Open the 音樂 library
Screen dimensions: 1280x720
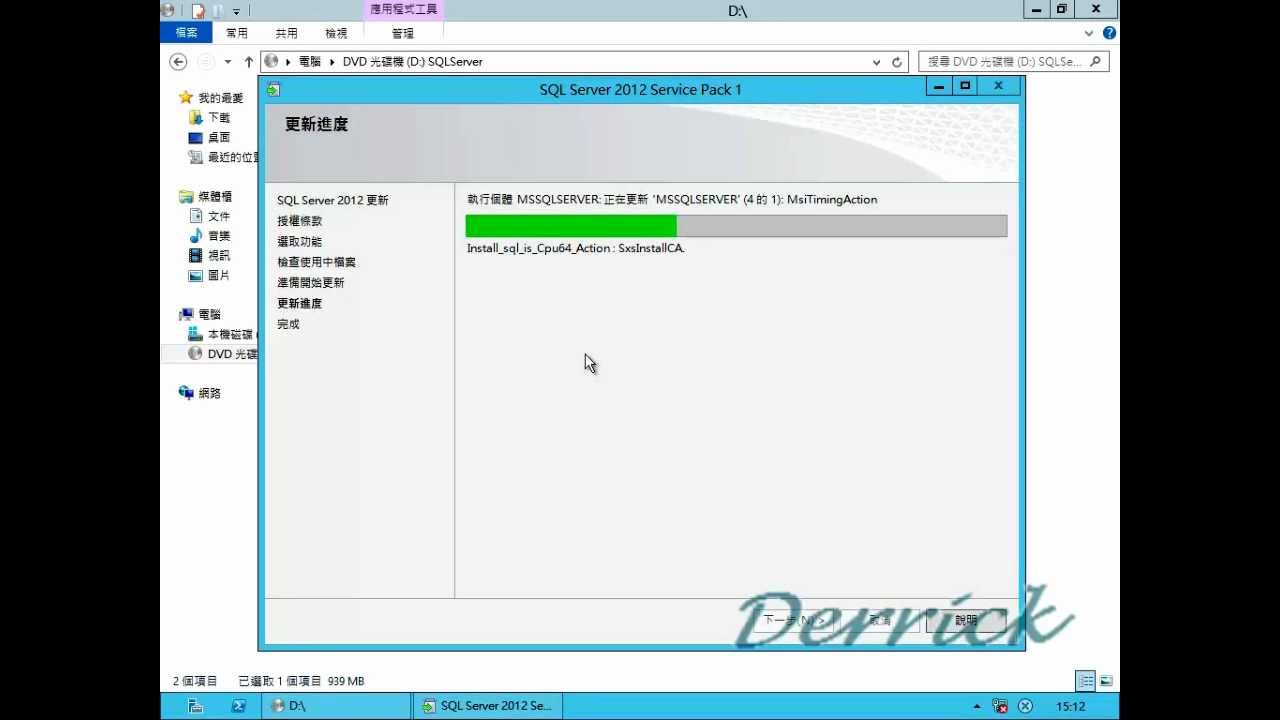point(209,236)
